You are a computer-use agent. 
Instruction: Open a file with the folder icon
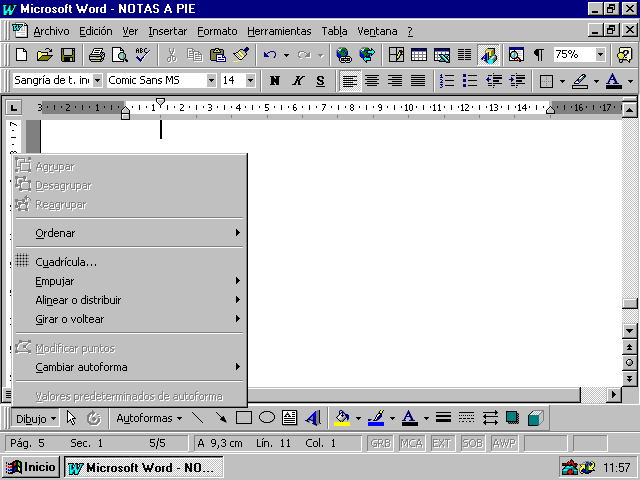tap(45, 55)
